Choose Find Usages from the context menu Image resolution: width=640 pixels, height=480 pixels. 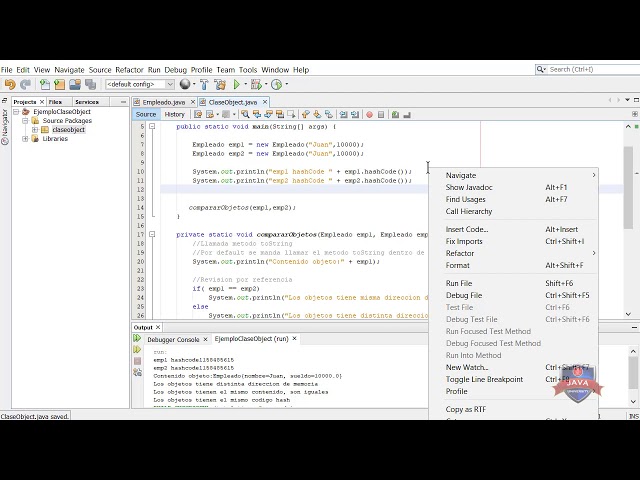513,199
